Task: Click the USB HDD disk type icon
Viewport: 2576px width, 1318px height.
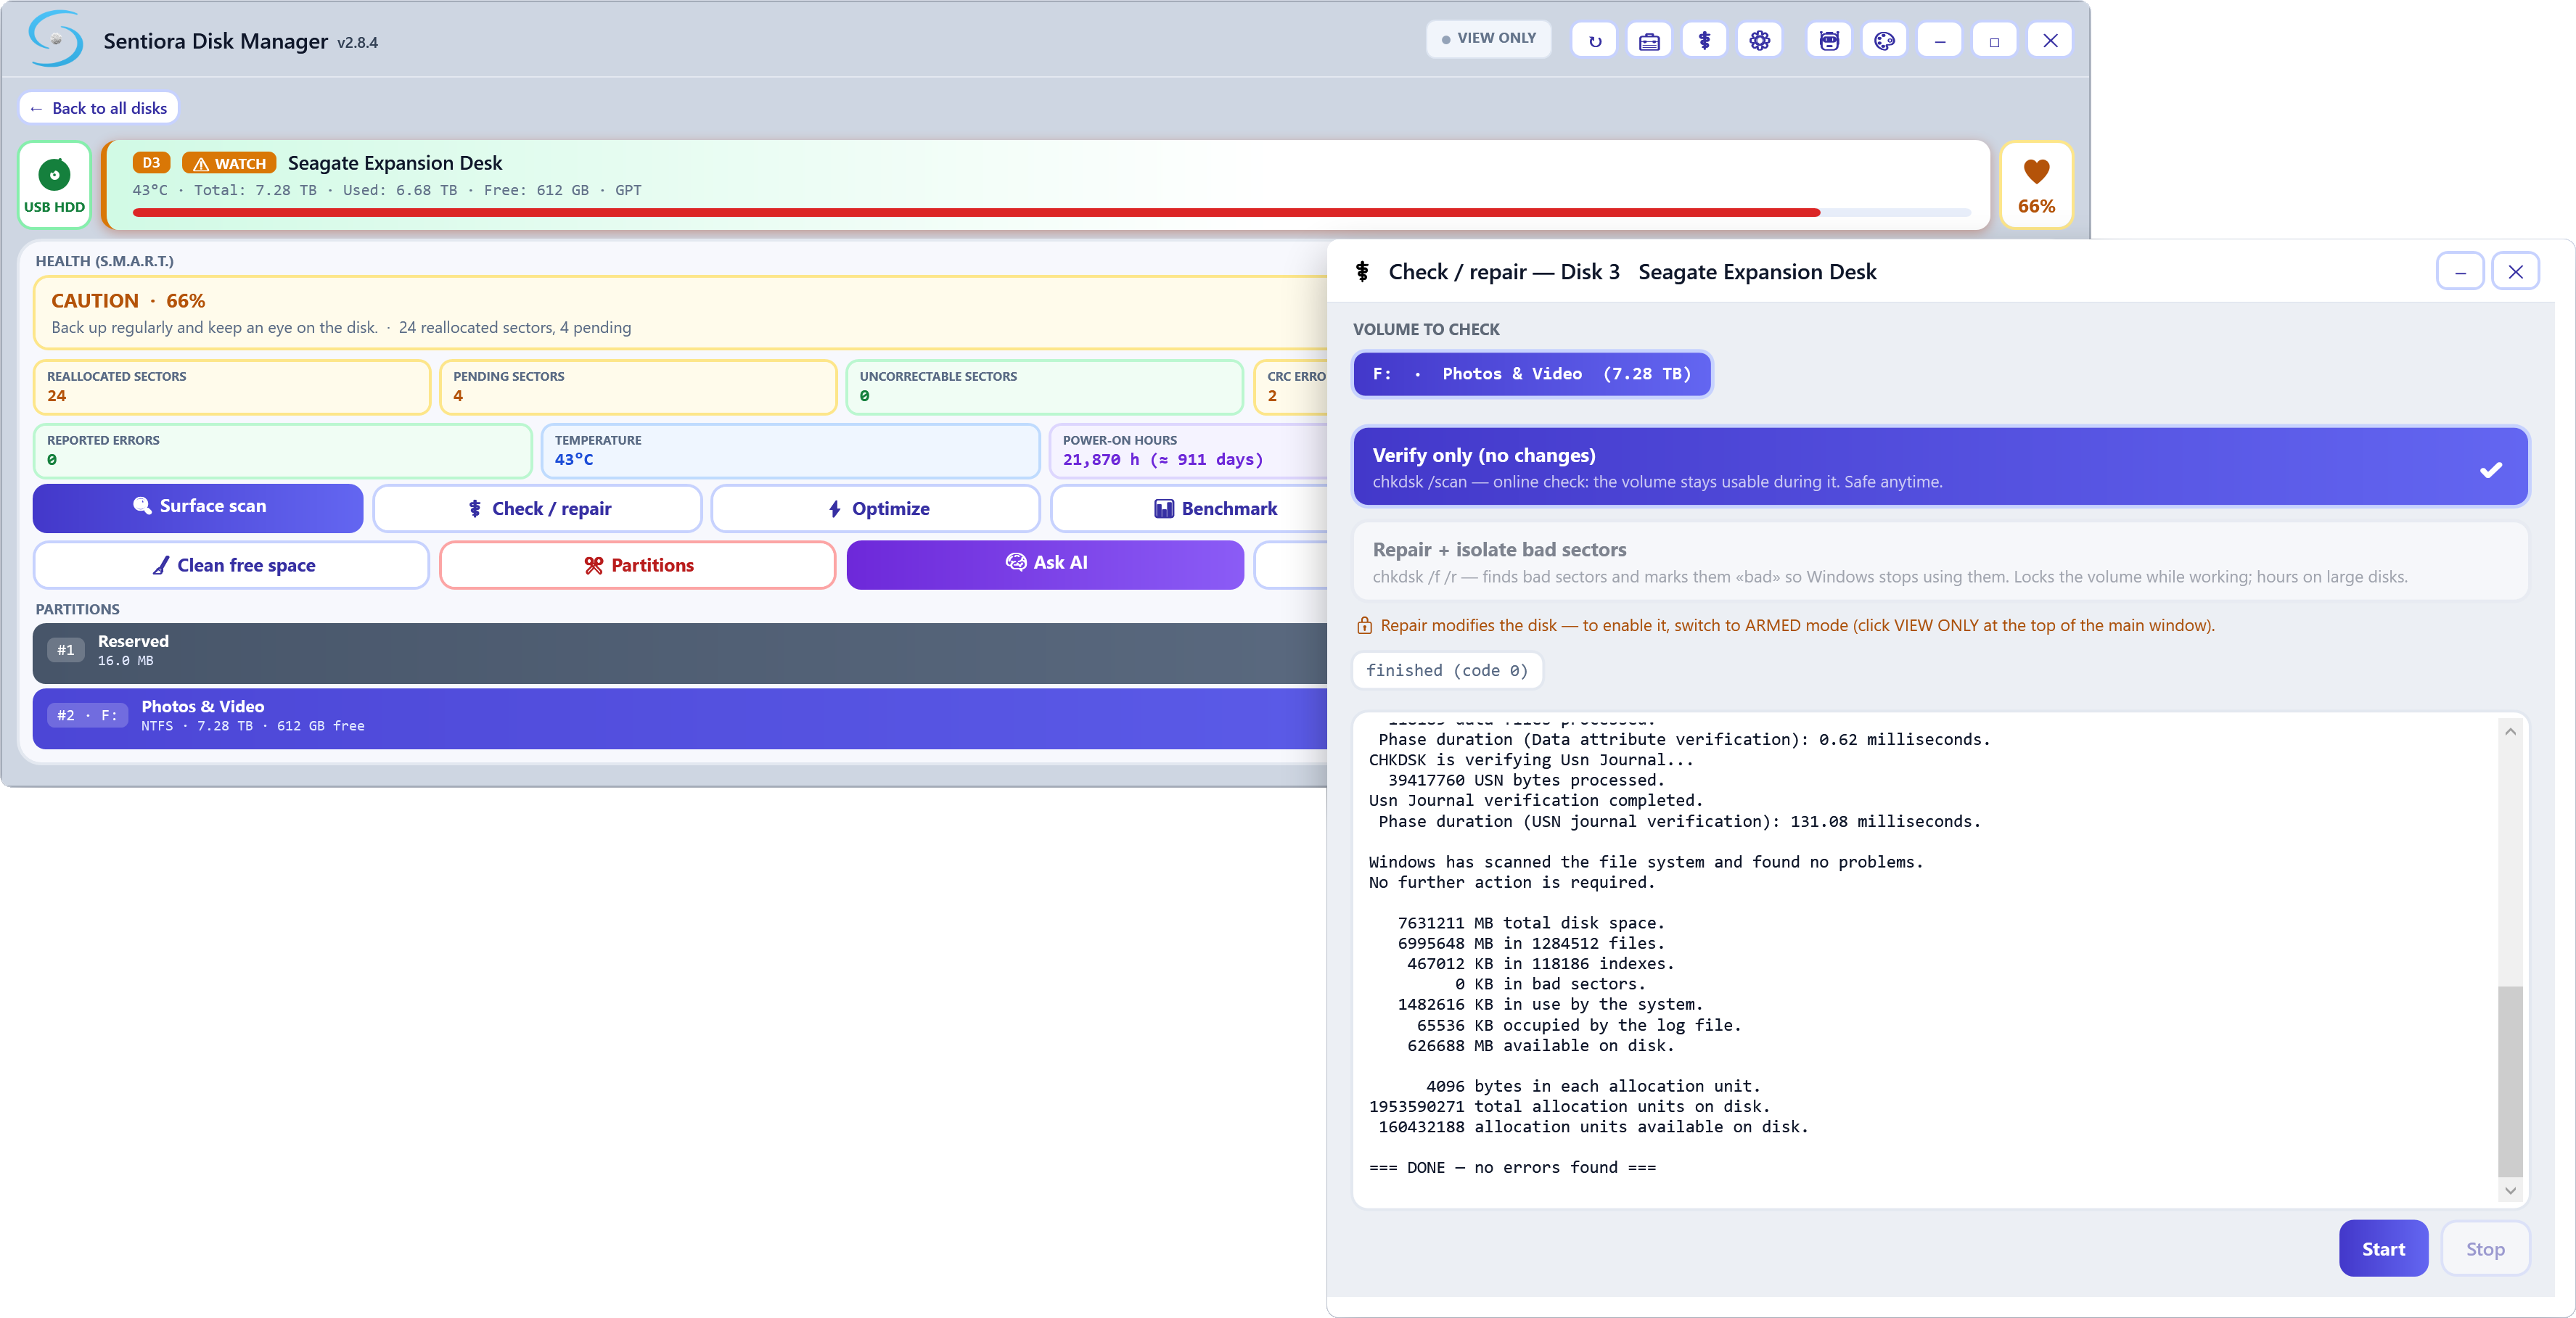Action: coord(54,185)
